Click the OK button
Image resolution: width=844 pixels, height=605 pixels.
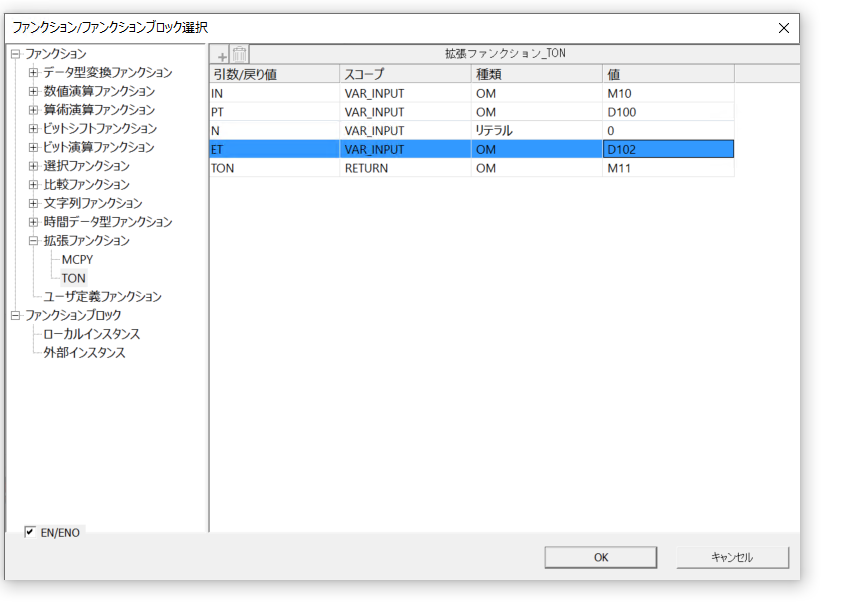600,557
